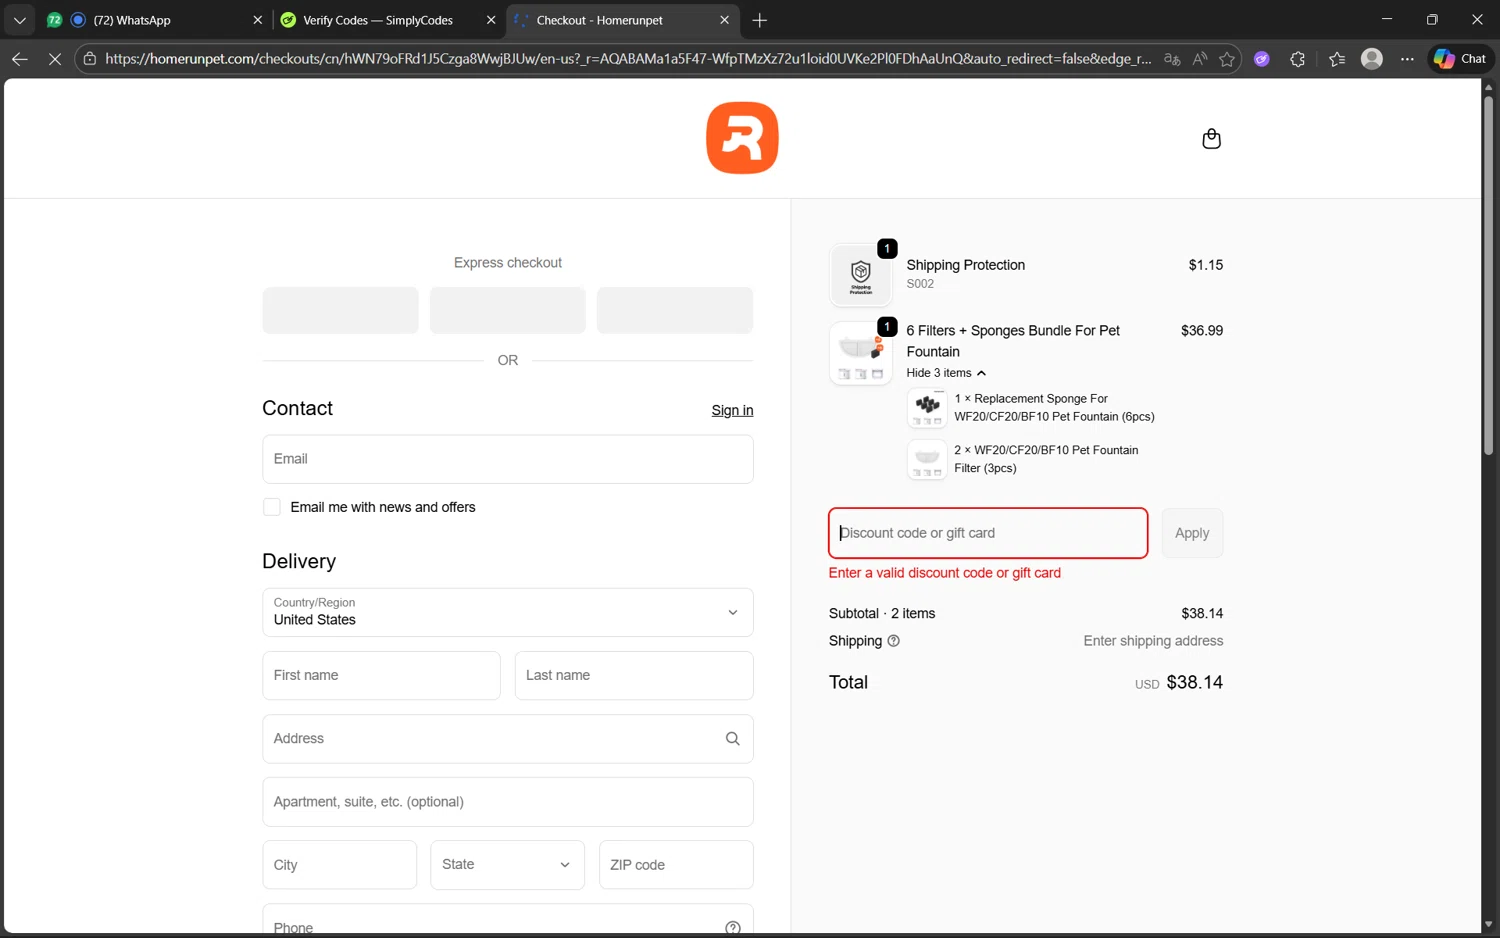Open the read aloud icon

1200,59
